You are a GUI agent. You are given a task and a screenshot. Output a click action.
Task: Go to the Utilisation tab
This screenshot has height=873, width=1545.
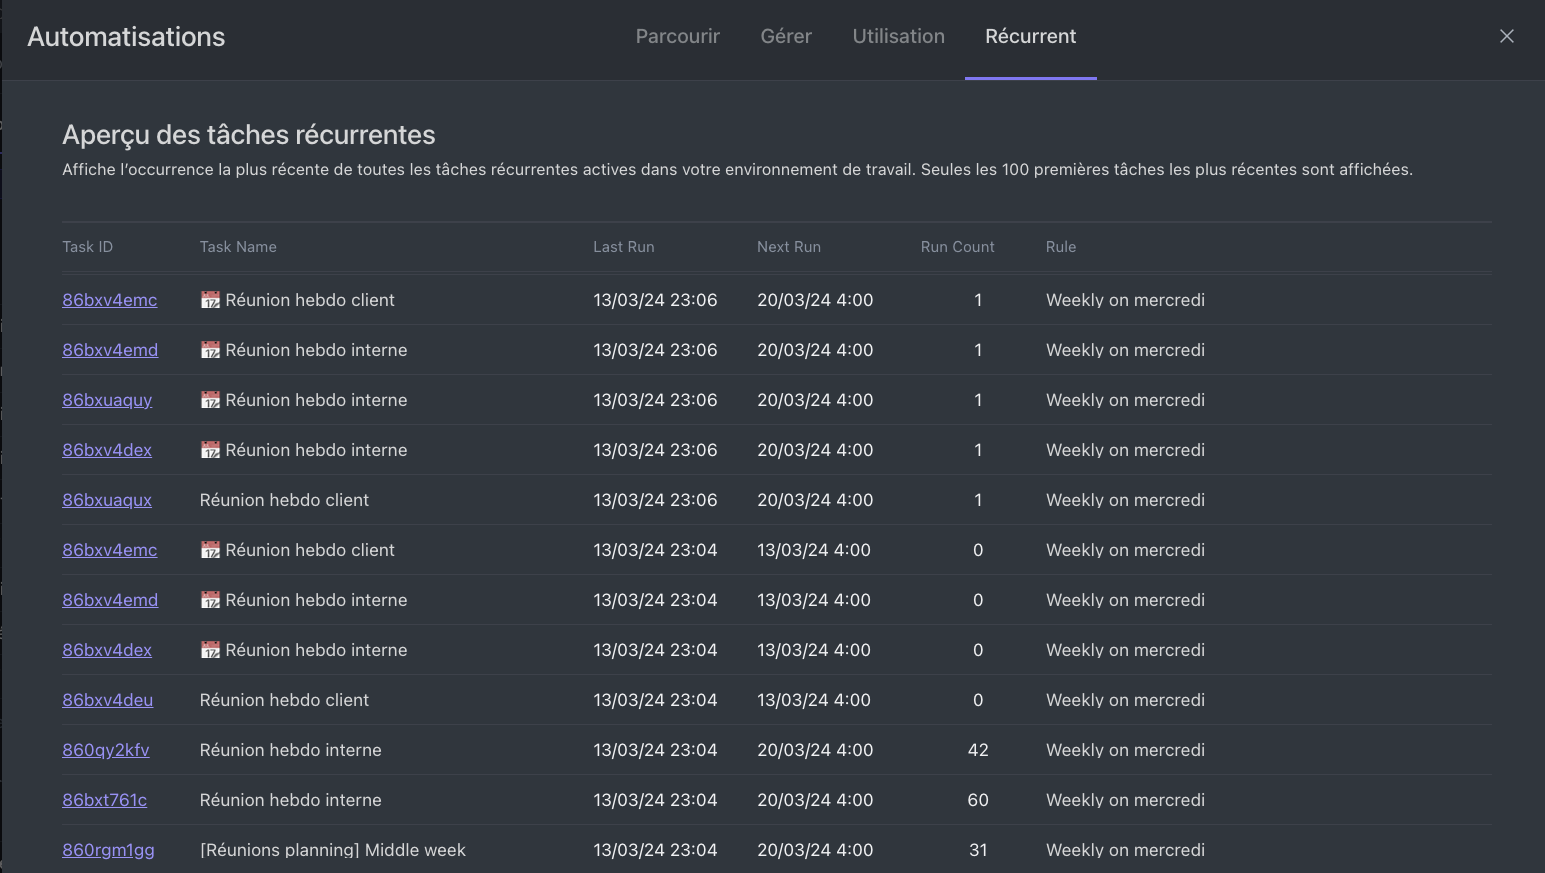[x=898, y=36]
